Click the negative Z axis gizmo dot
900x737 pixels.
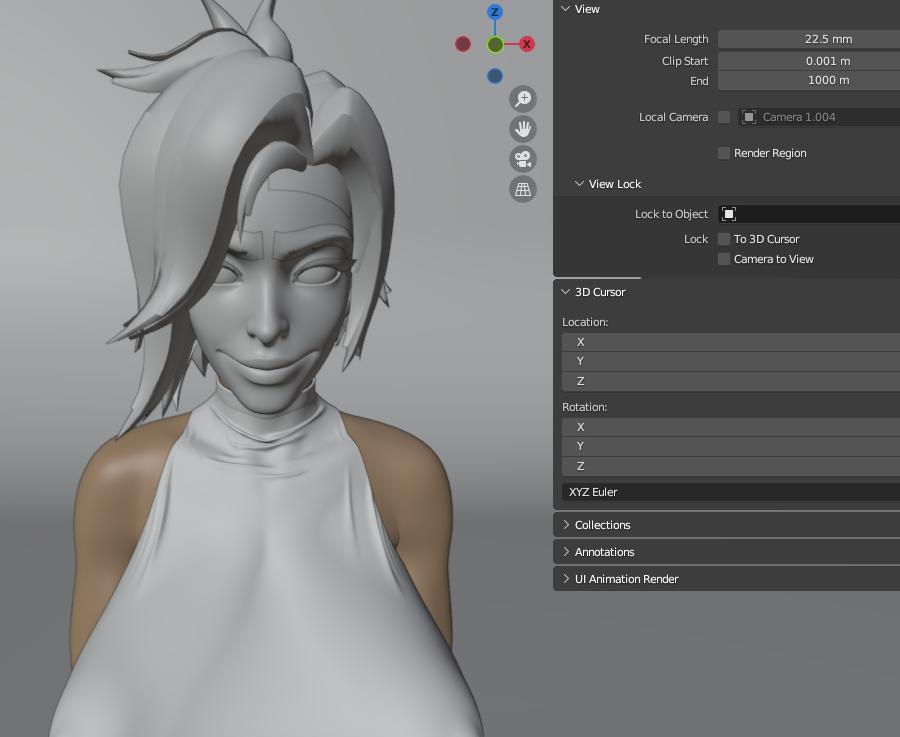click(x=495, y=76)
